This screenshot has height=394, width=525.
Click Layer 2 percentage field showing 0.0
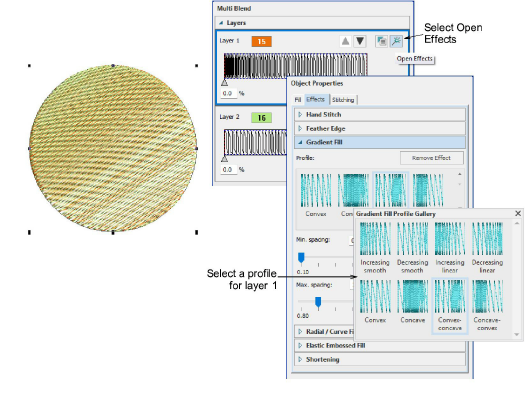(229, 170)
